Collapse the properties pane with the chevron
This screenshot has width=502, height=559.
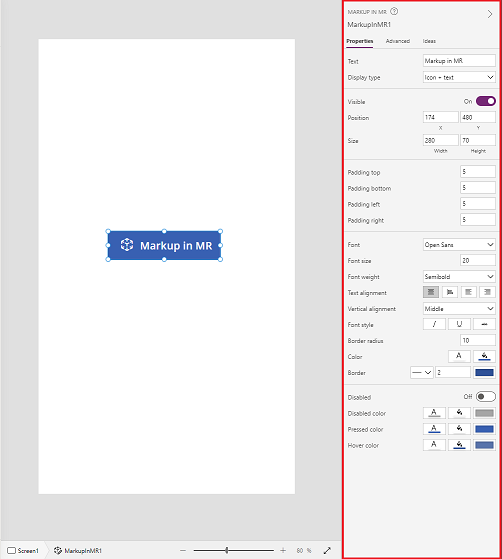click(x=490, y=14)
